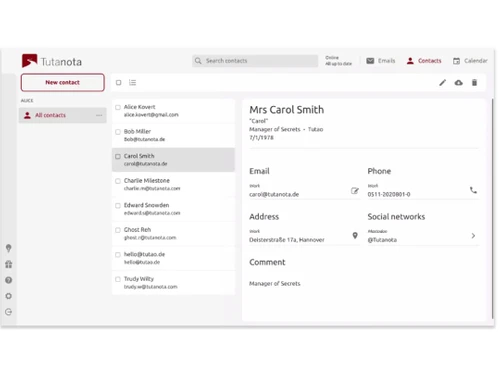Check the Carol Smith checkbox
This screenshot has height=375, width=500.
click(118, 156)
